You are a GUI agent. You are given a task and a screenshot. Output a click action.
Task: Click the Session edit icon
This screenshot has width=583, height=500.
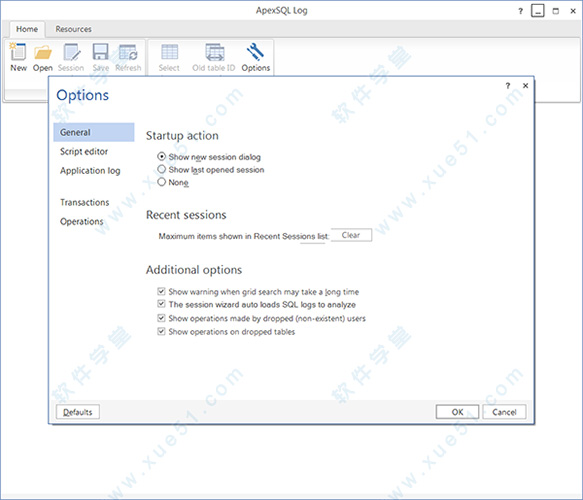pos(71,52)
